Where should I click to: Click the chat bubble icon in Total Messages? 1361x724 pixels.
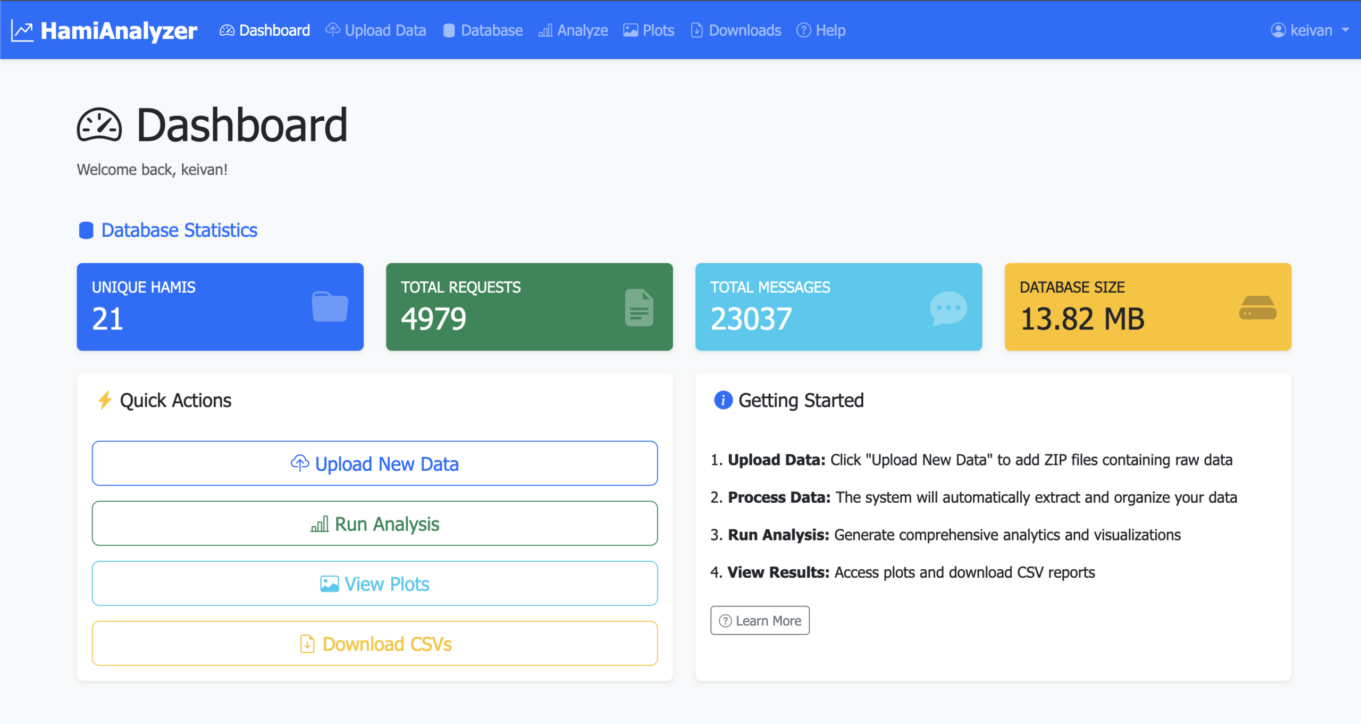click(948, 308)
